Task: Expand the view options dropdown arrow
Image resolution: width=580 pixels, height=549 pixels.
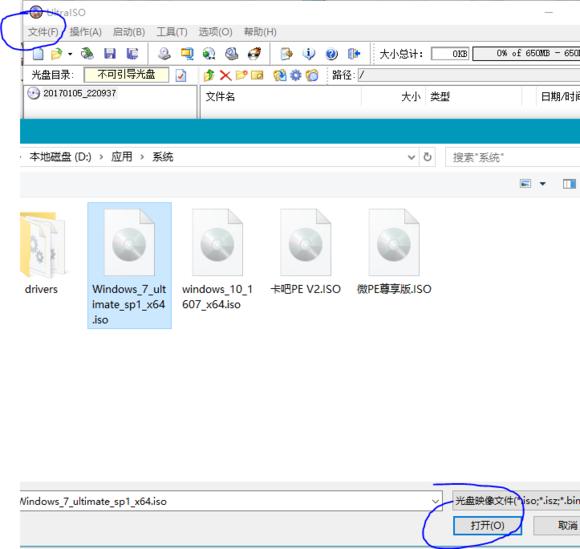Action: 543,183
